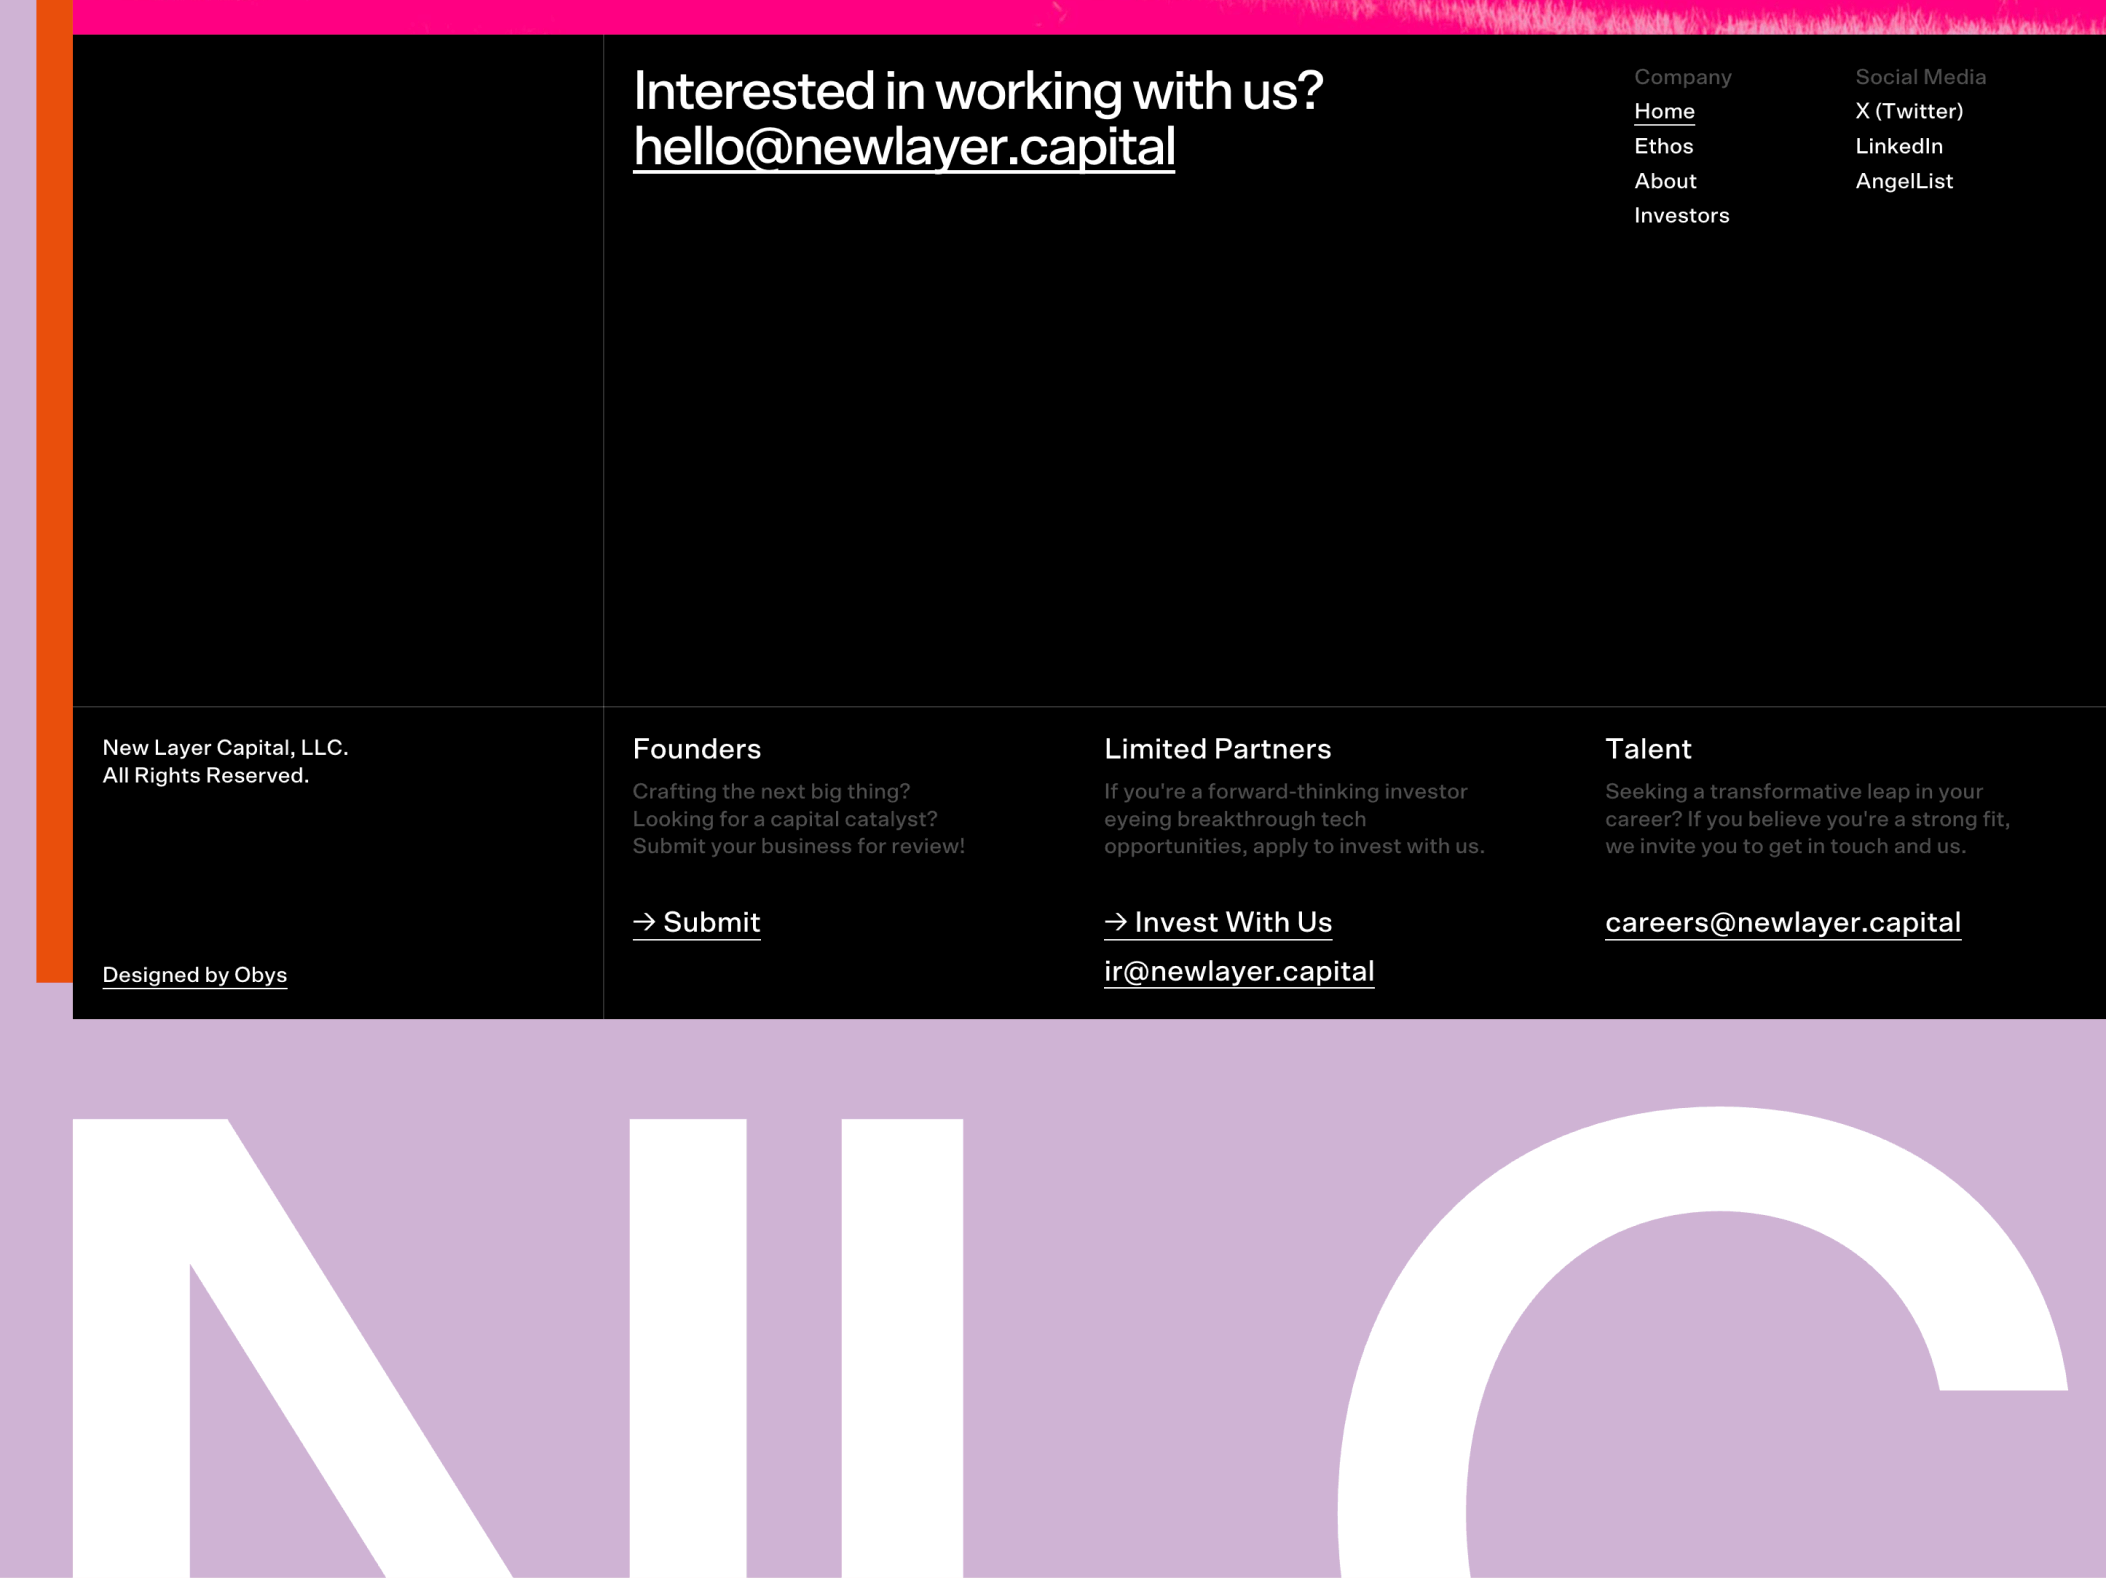The width and height of the screenshot is (2106, 1578).
Task: Click the arrow icon beside Invest With Us
Action: (x=1115, y=922)
